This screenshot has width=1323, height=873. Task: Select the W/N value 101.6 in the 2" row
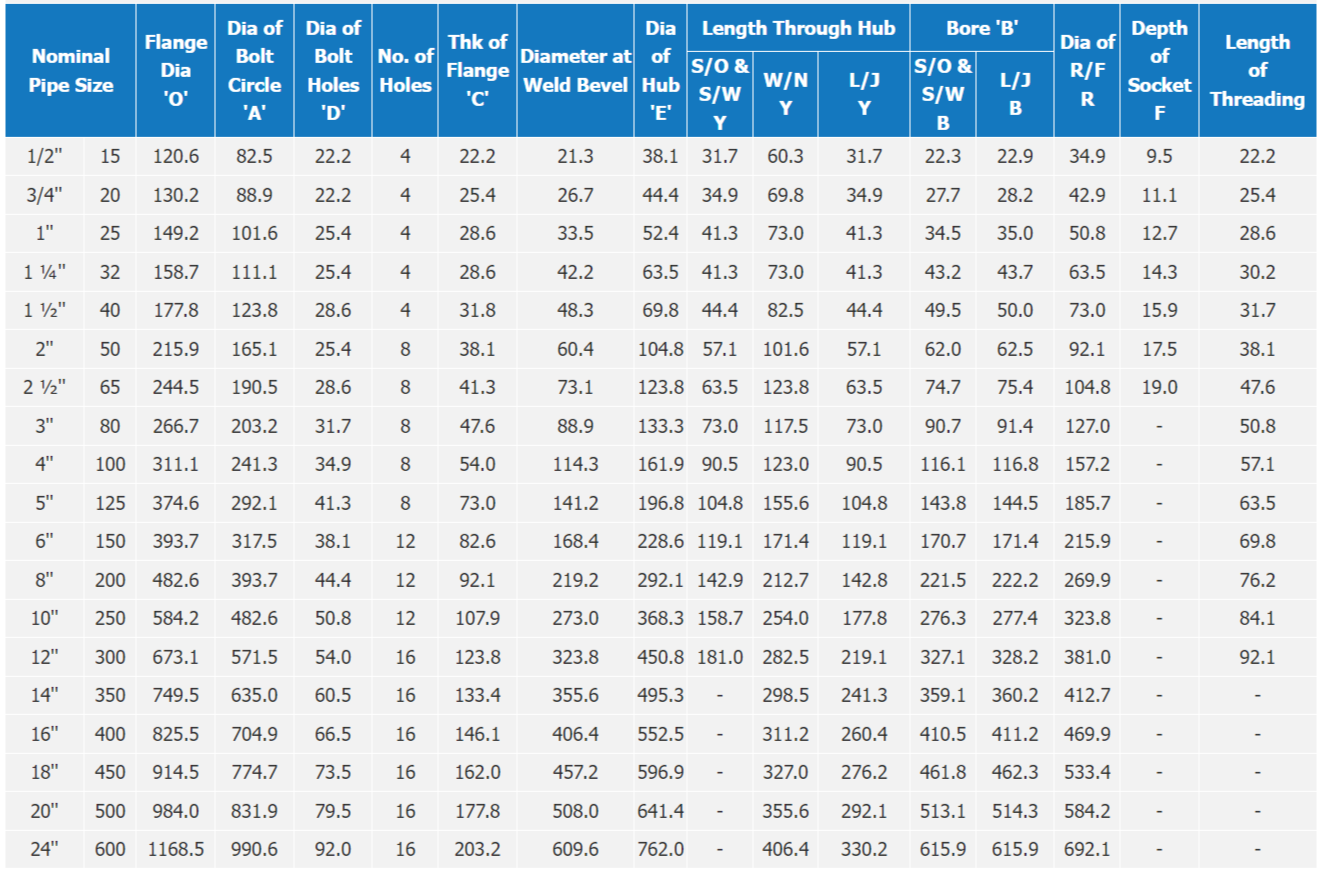click(x=786, y=349)
